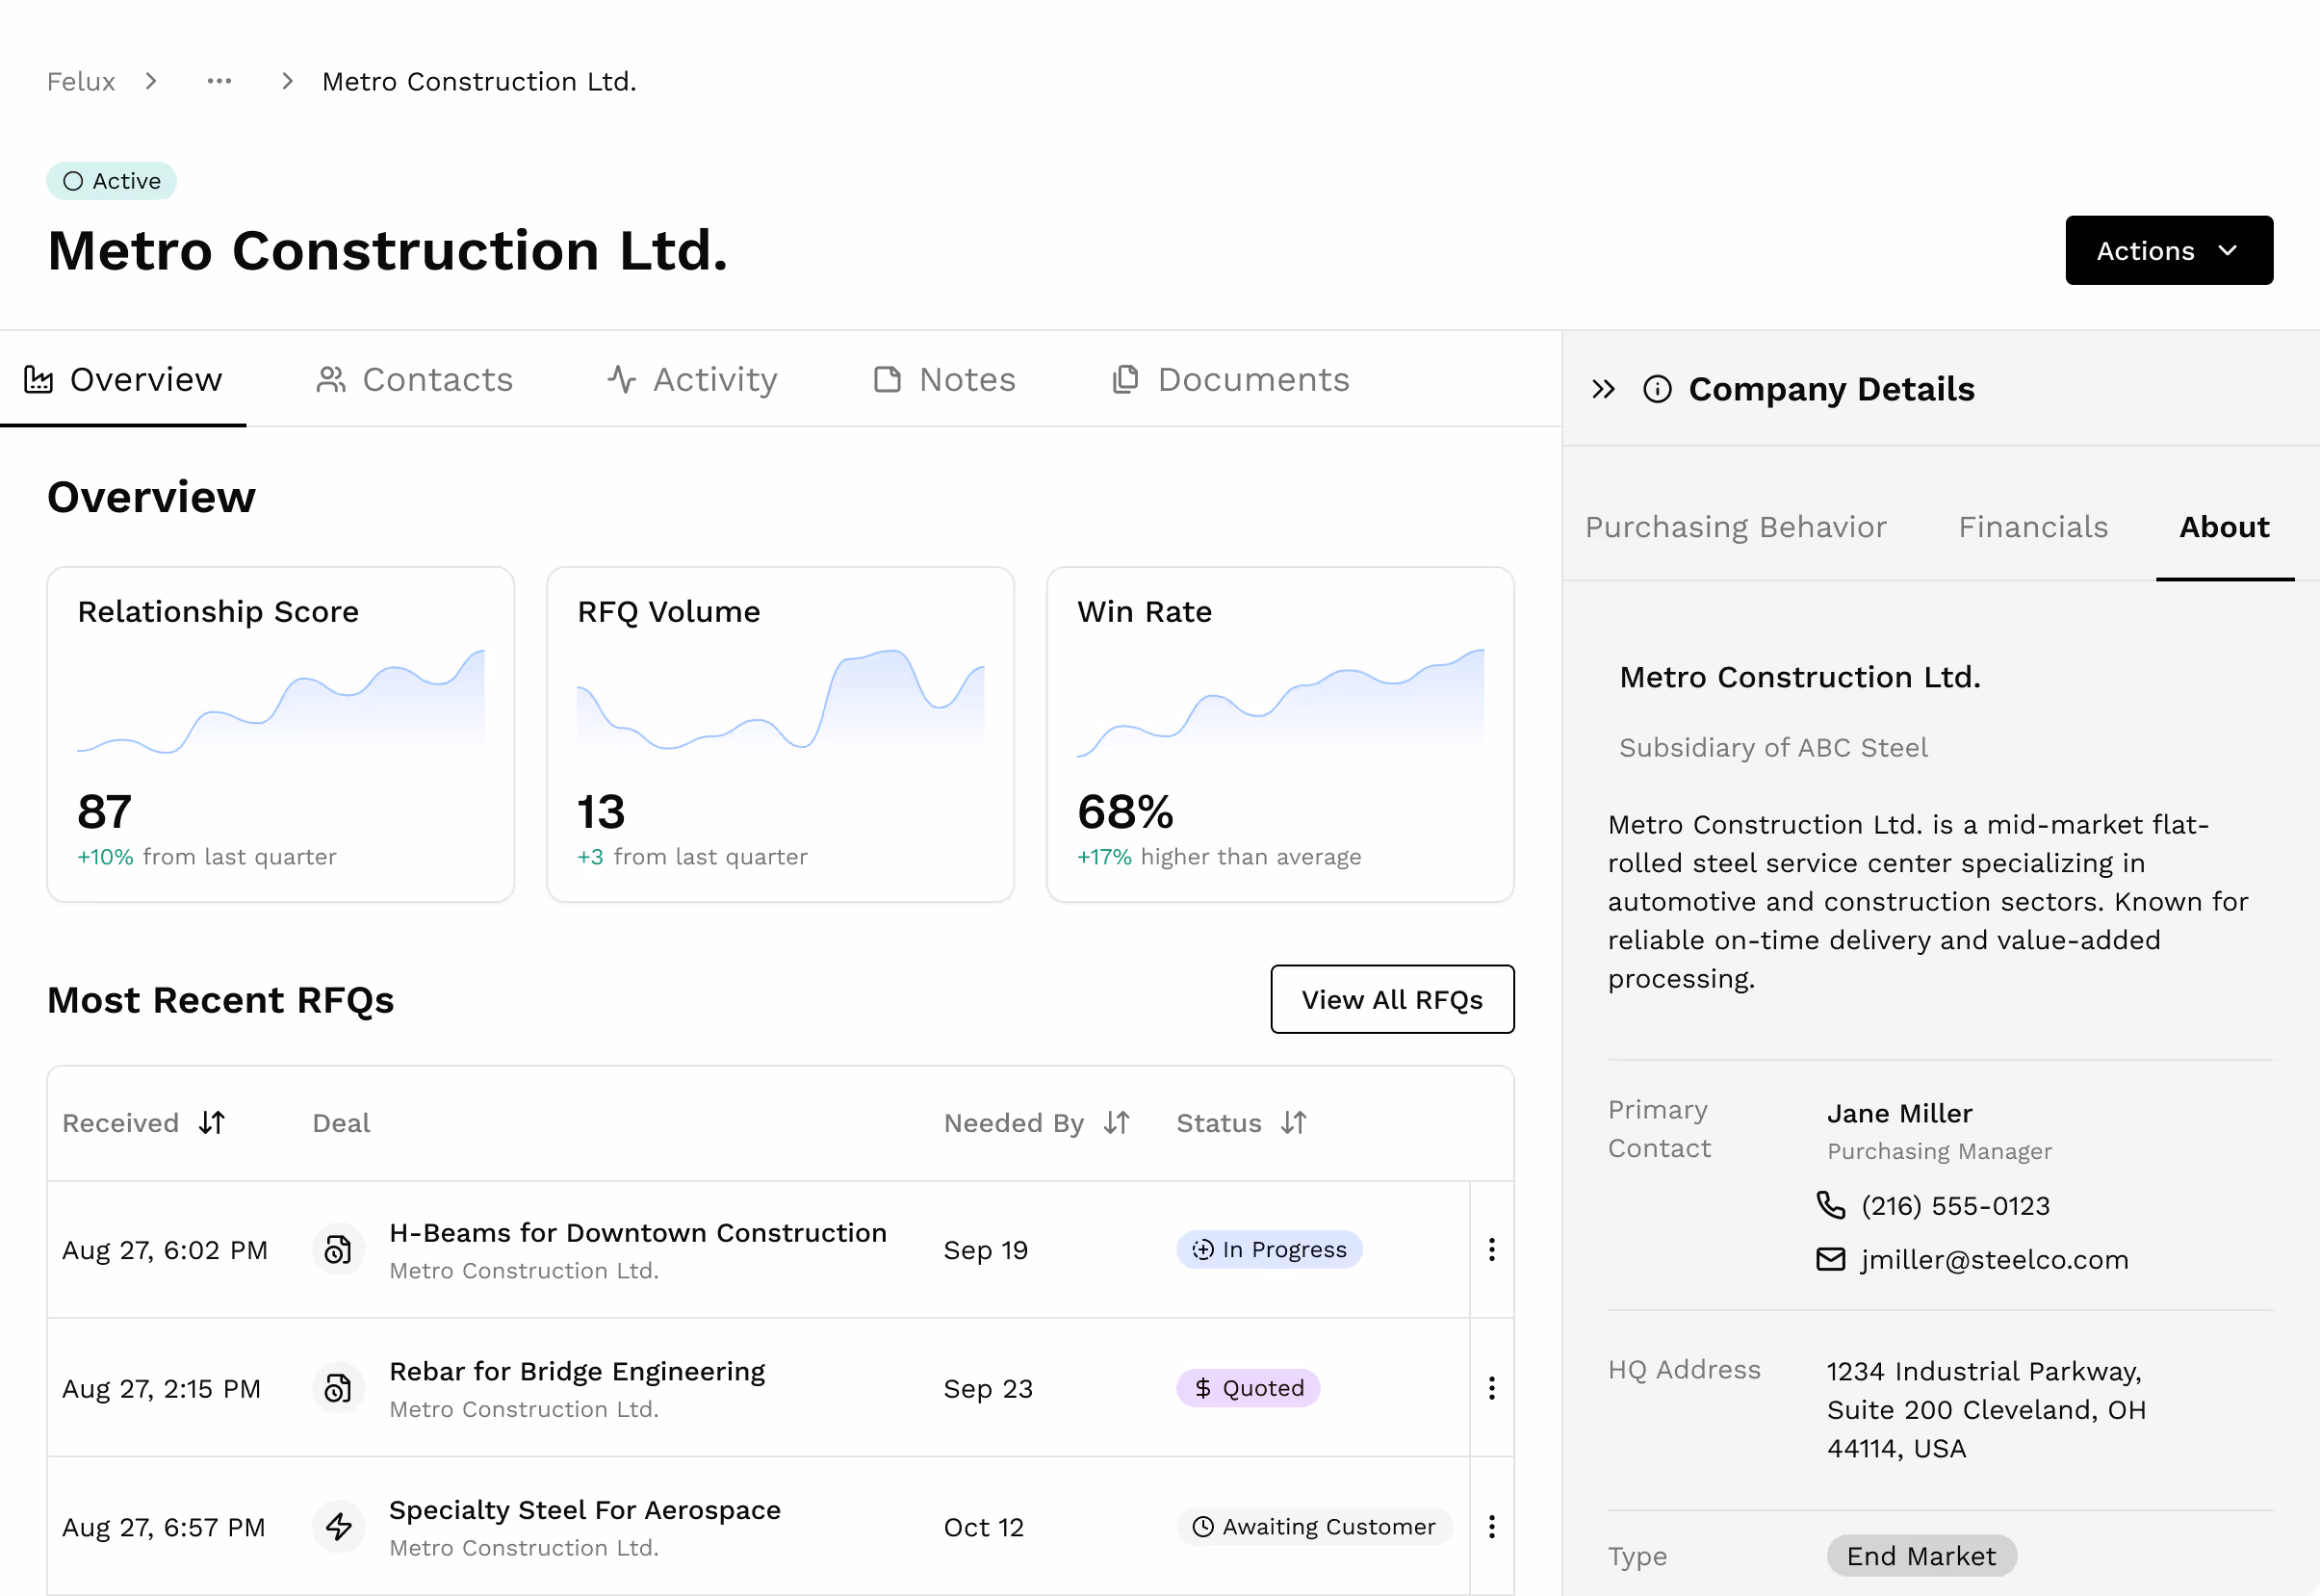This screenshot has height=1596, width=2320.
Task: Open the Actions dropdown
Action: [2168, 250]
